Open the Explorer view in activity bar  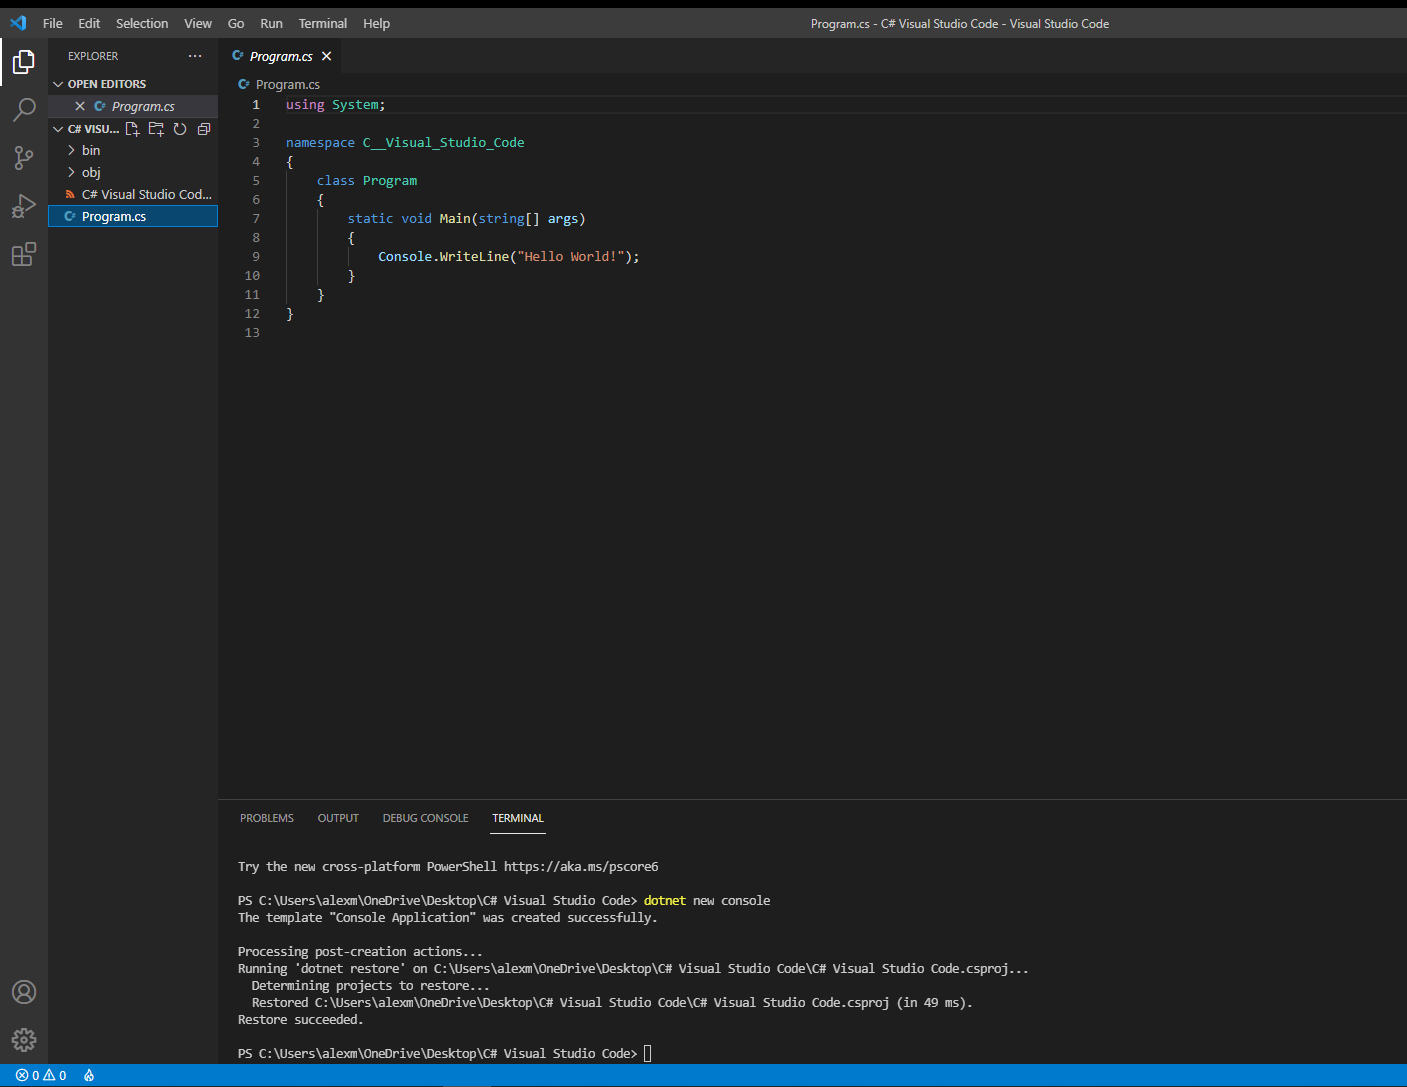[24, 62]
